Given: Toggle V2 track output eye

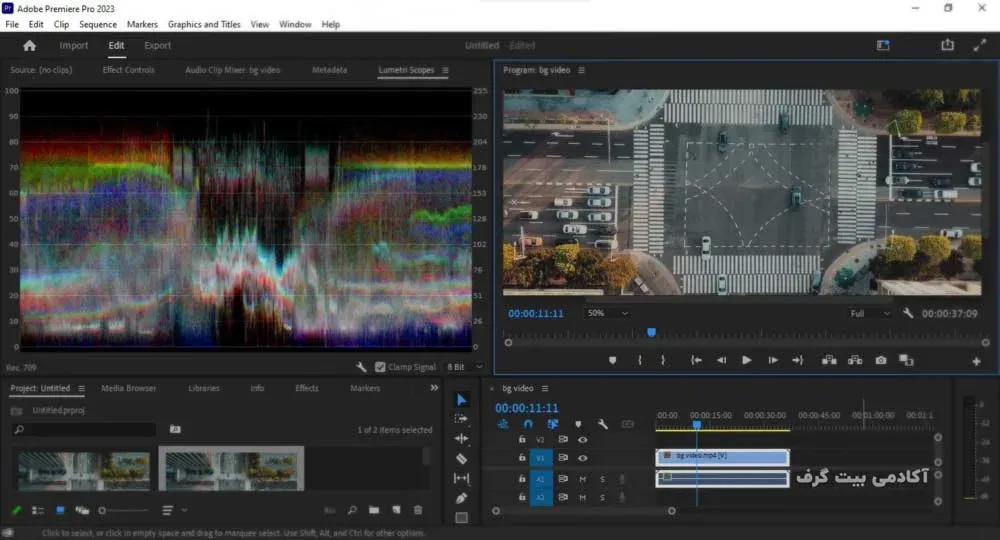Looking at the screenshot, I should tap(582, 439).
